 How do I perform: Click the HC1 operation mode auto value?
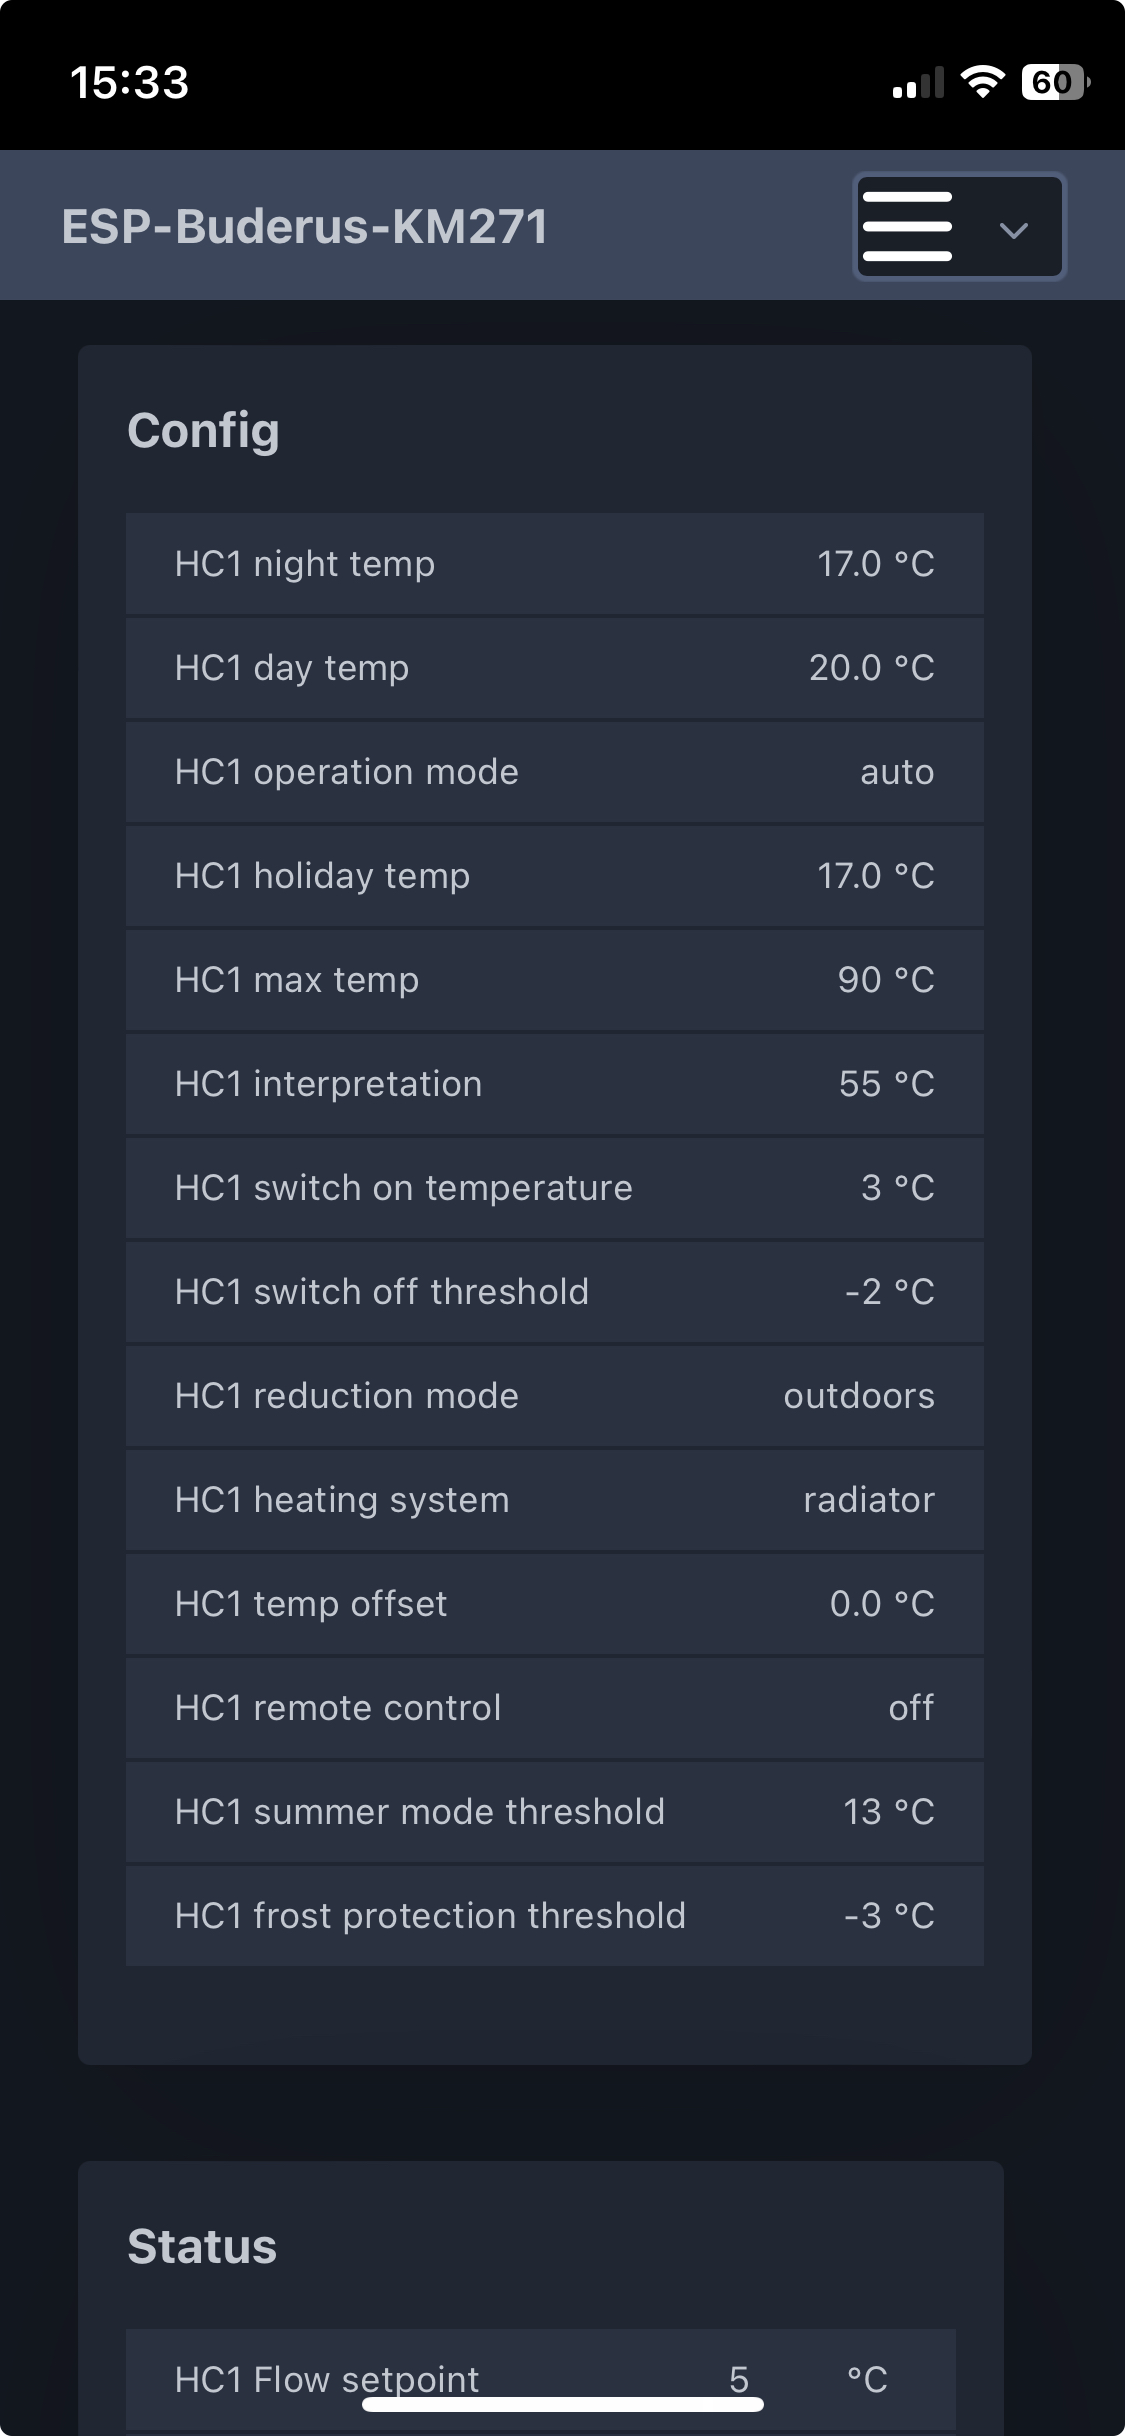tap(897, 772)
